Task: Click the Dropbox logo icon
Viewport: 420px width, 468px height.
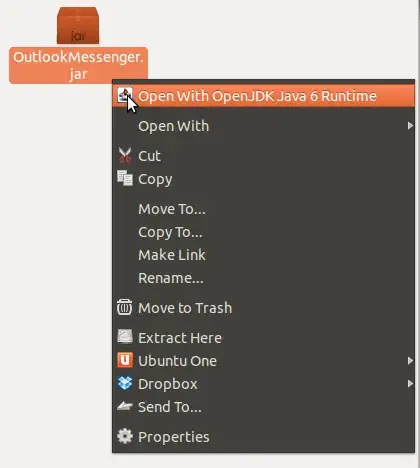Action: click(x=125, y=383)
